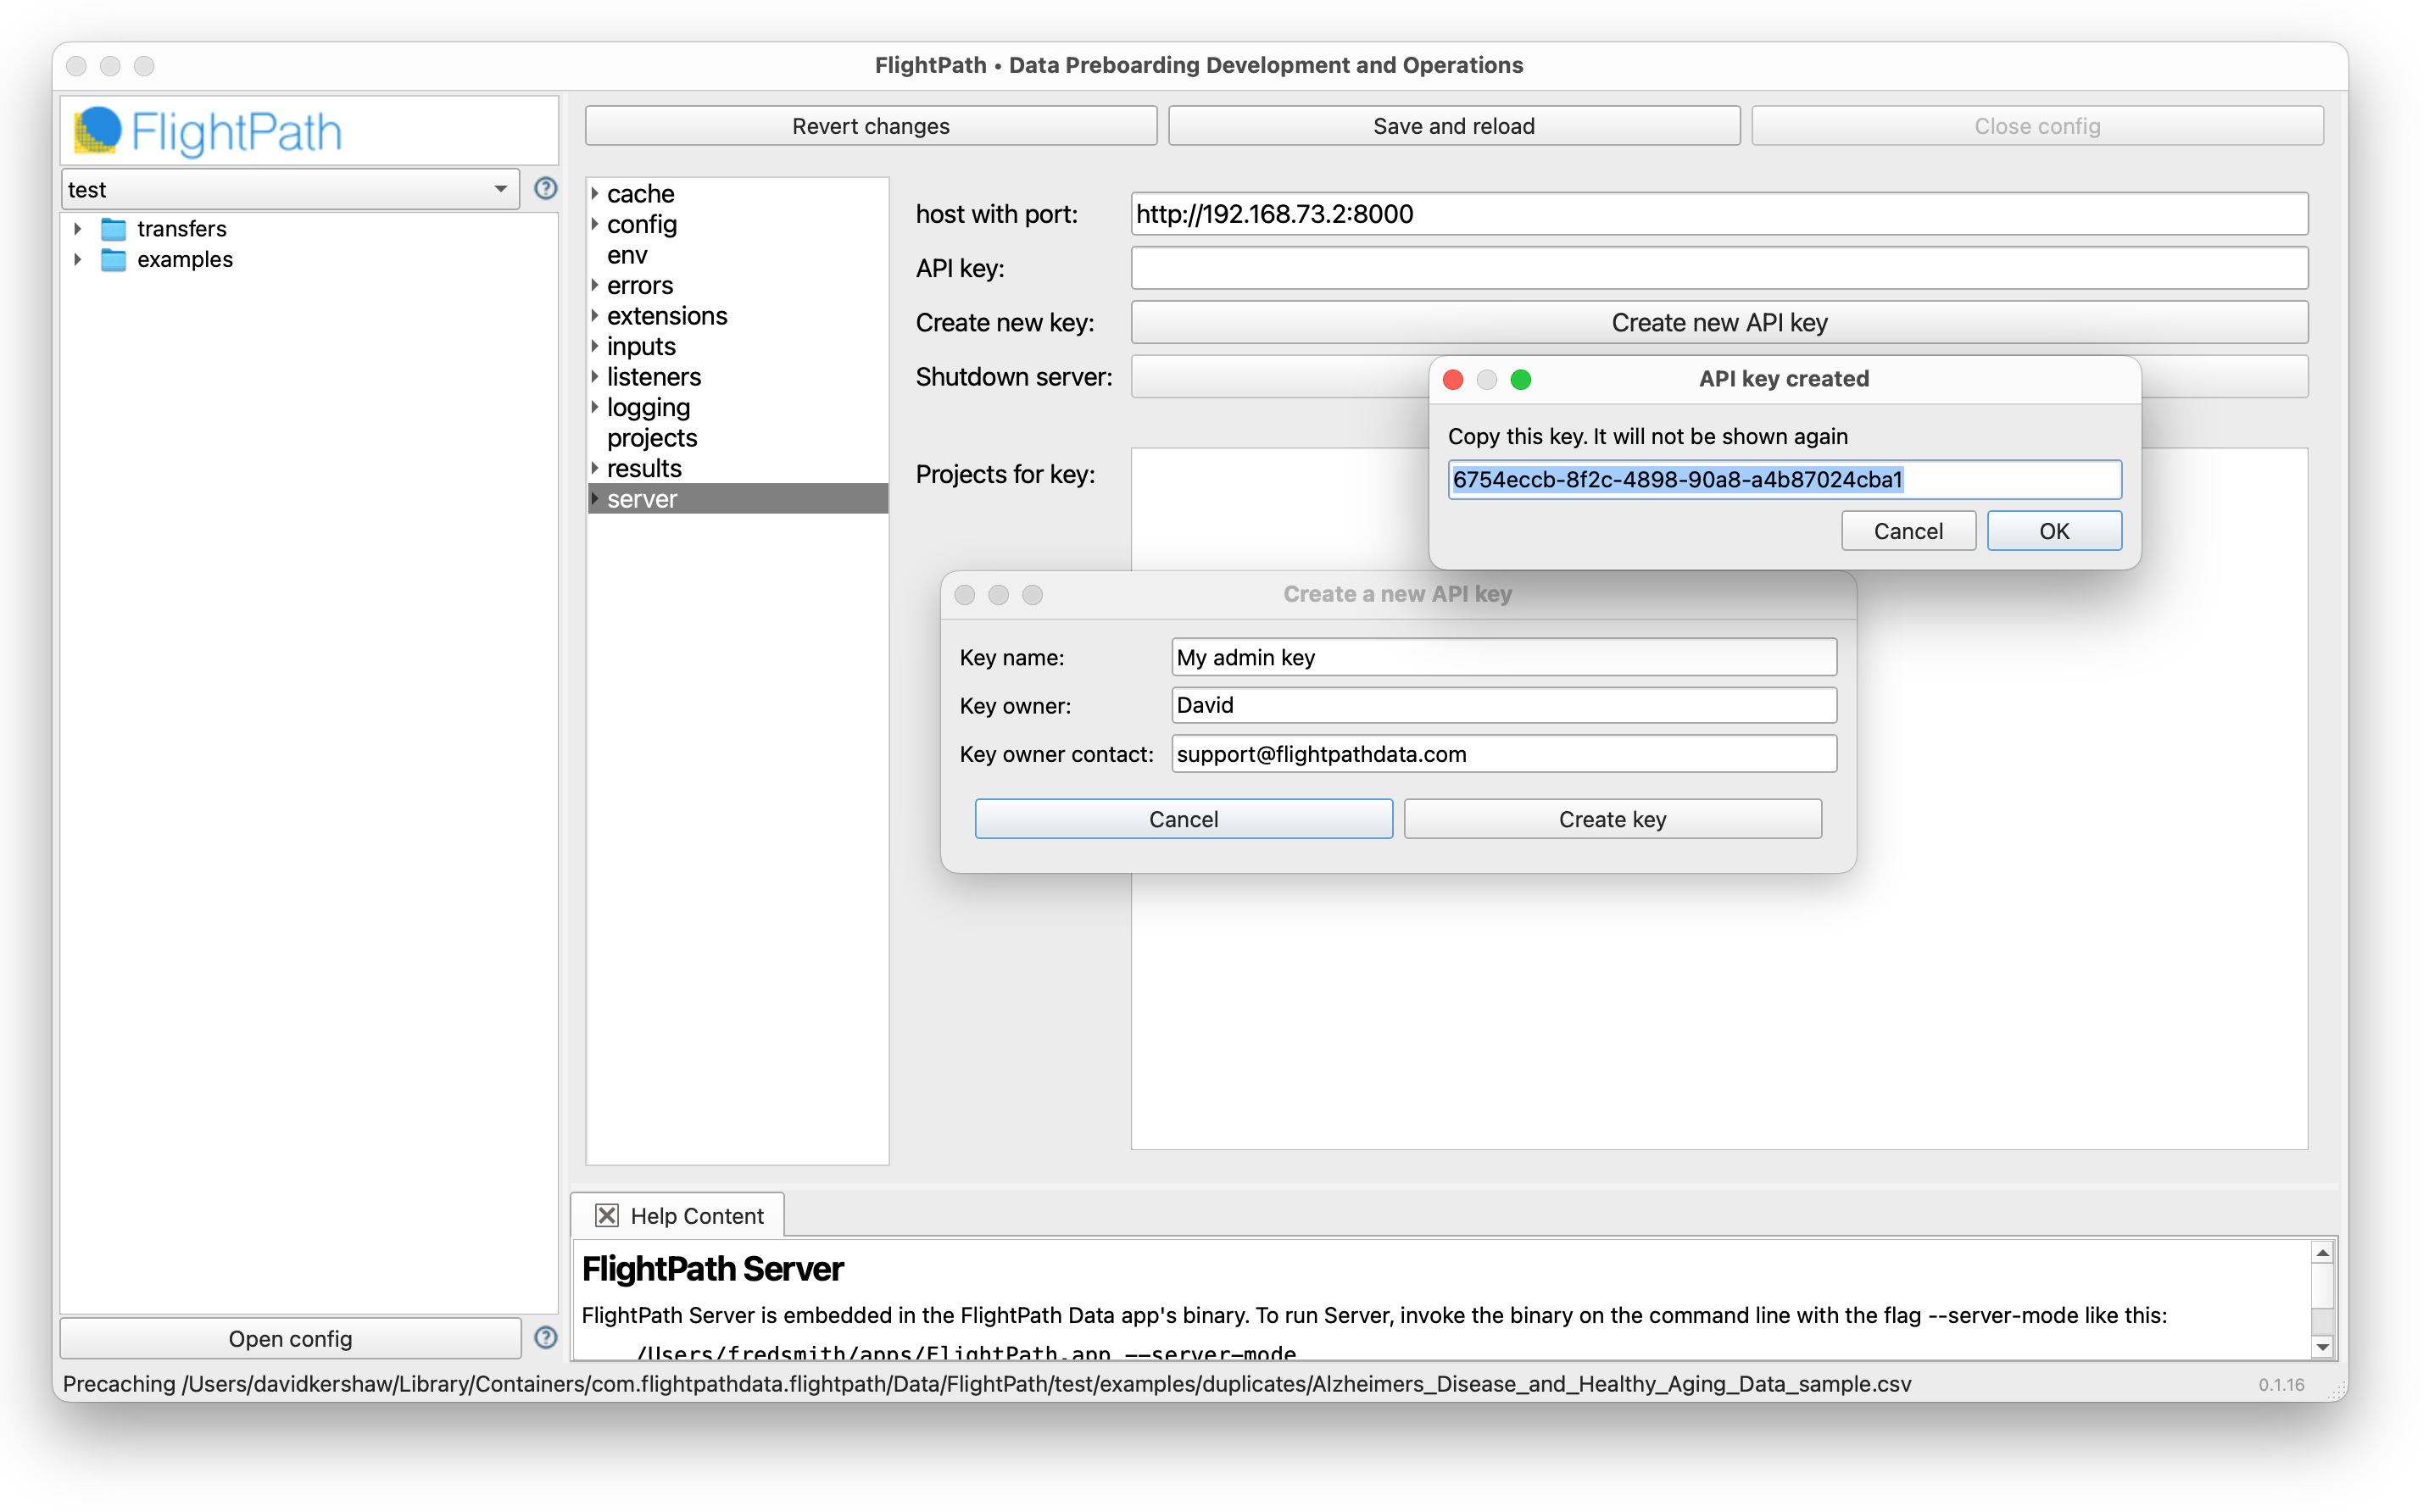Click OK in API key created dialog

pyautogui.click(x=2053, y=531)
